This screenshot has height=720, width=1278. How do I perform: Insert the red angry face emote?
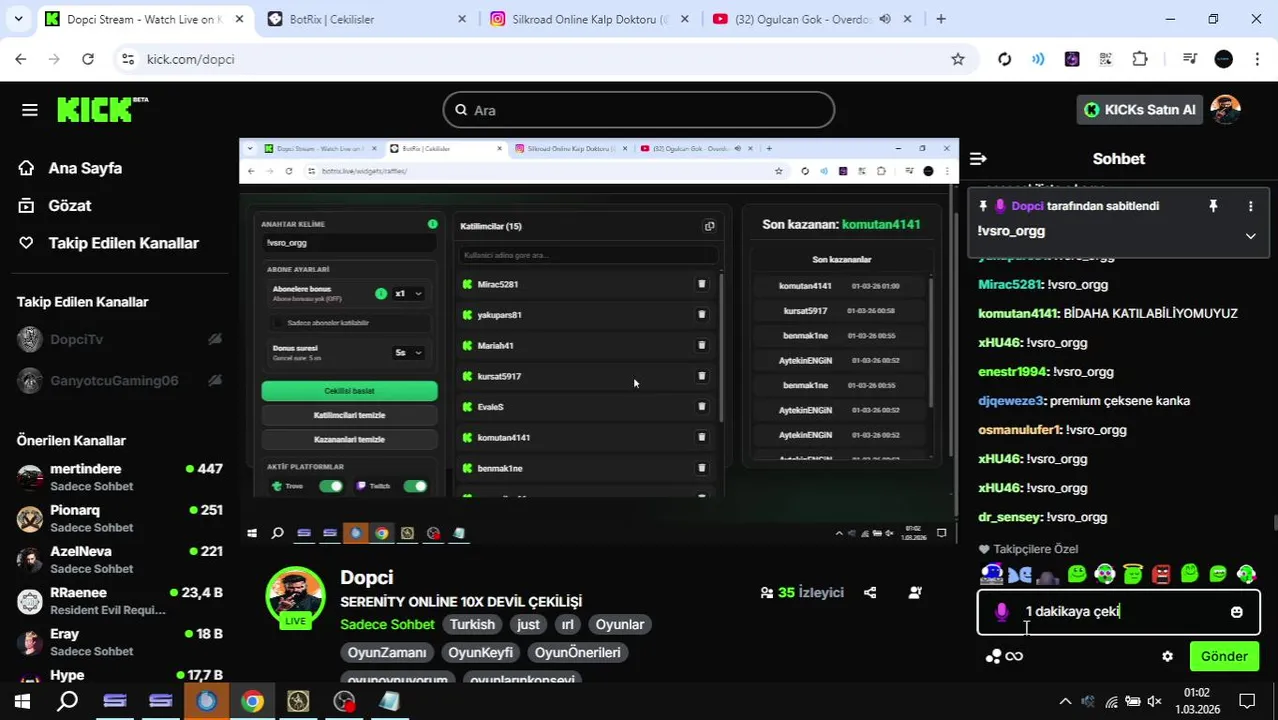(1161, 574)
